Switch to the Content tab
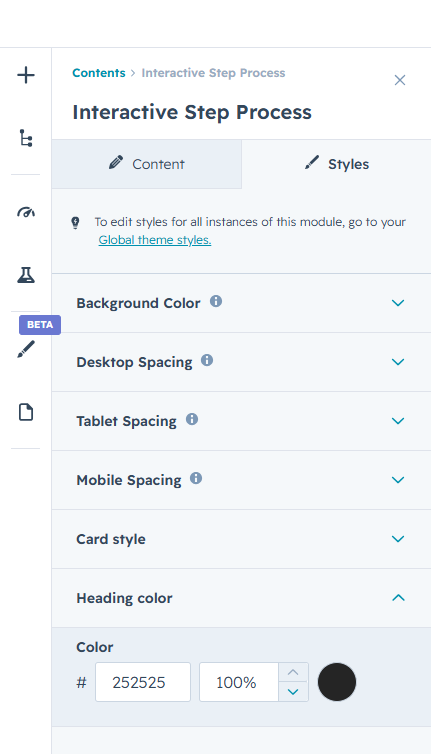 coord(147,164)
